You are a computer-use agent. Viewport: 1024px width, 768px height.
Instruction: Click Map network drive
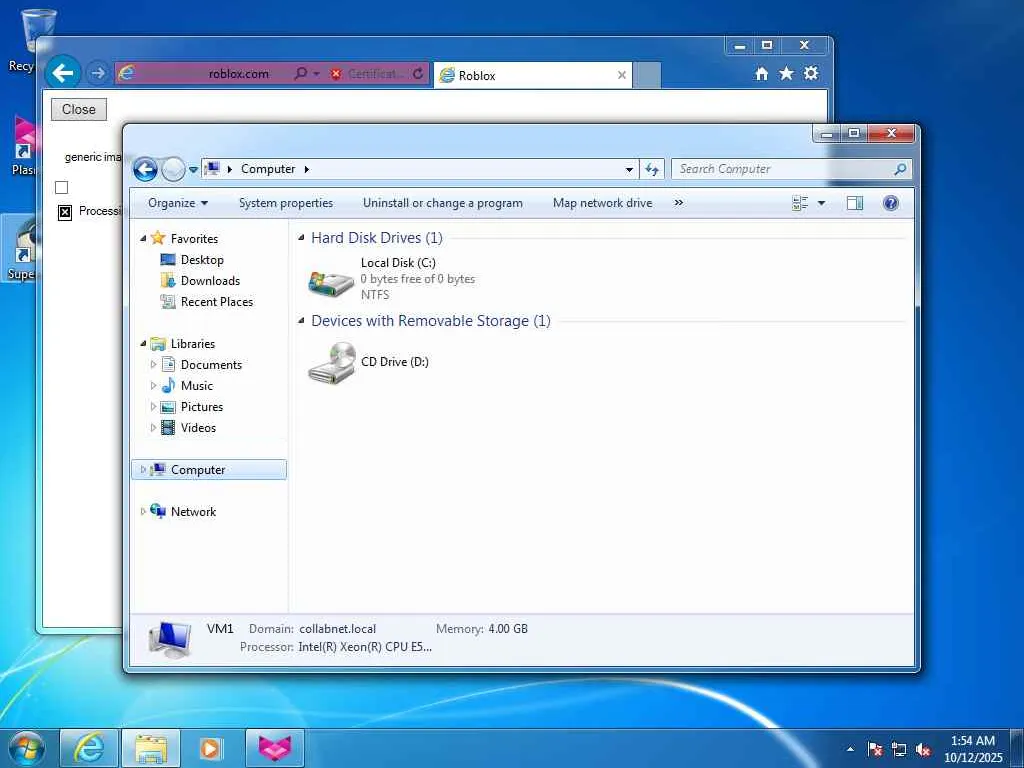point(602,203)
